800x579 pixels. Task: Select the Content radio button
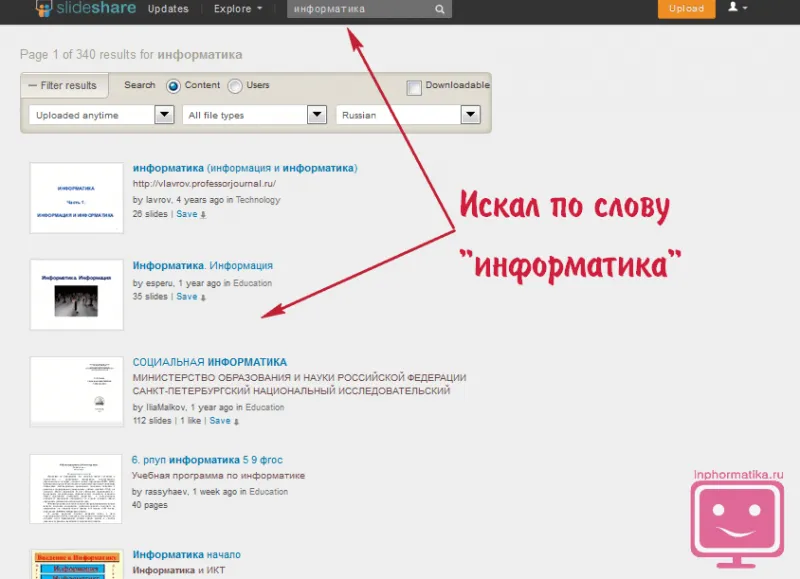click(x=173, y=86)
